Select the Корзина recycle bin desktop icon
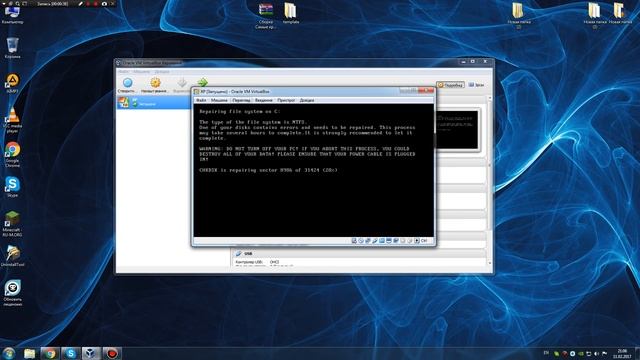Viewport: 640px width, 360px height. click(x=12, y=48)
